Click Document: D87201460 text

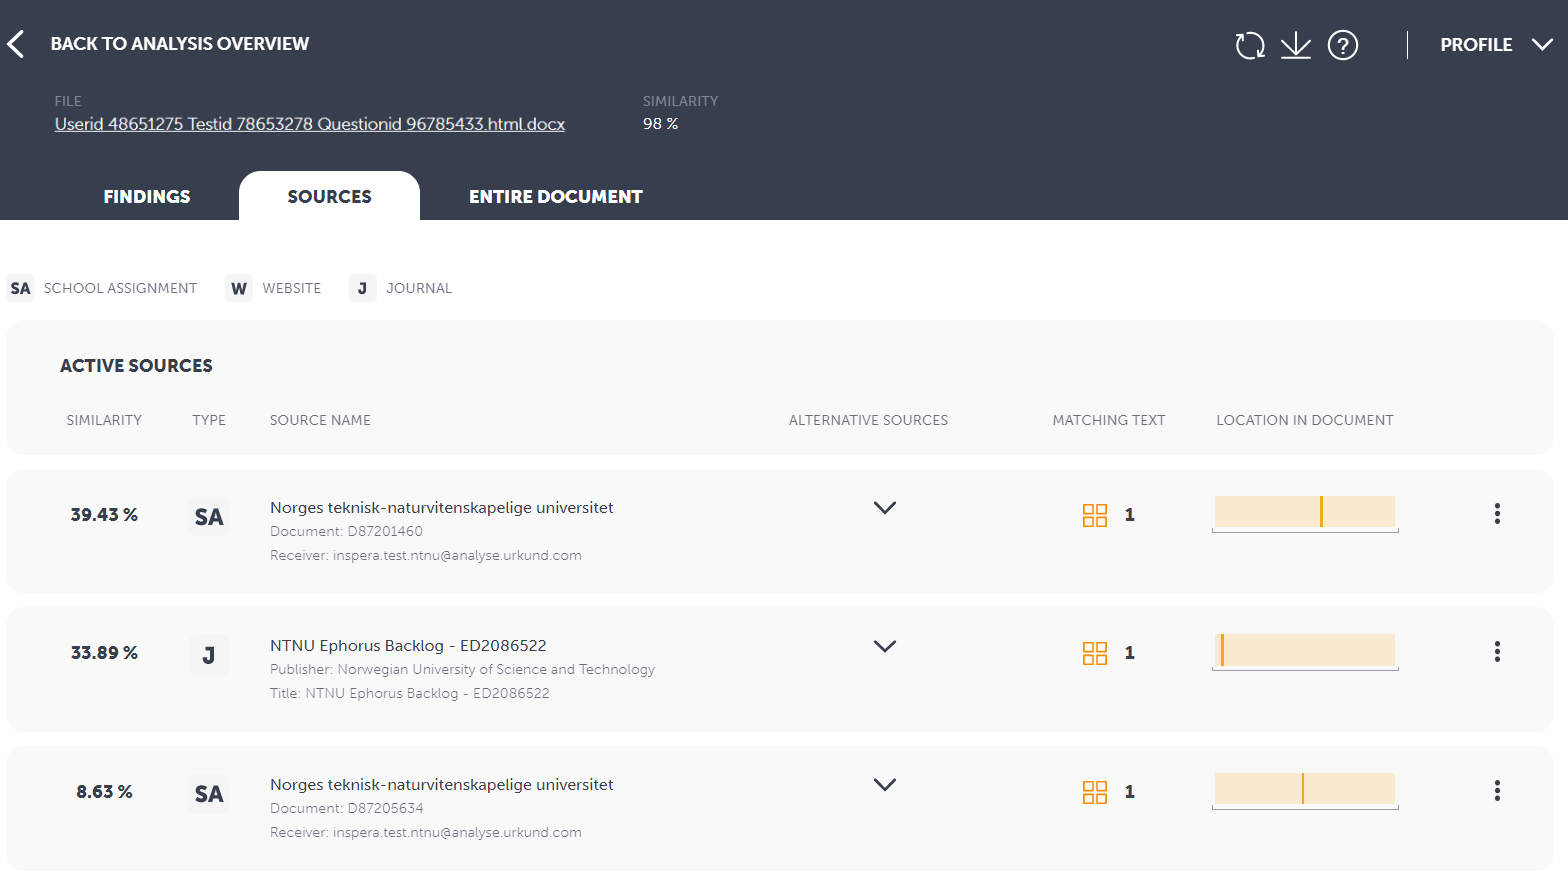click(x=346, y=532)
